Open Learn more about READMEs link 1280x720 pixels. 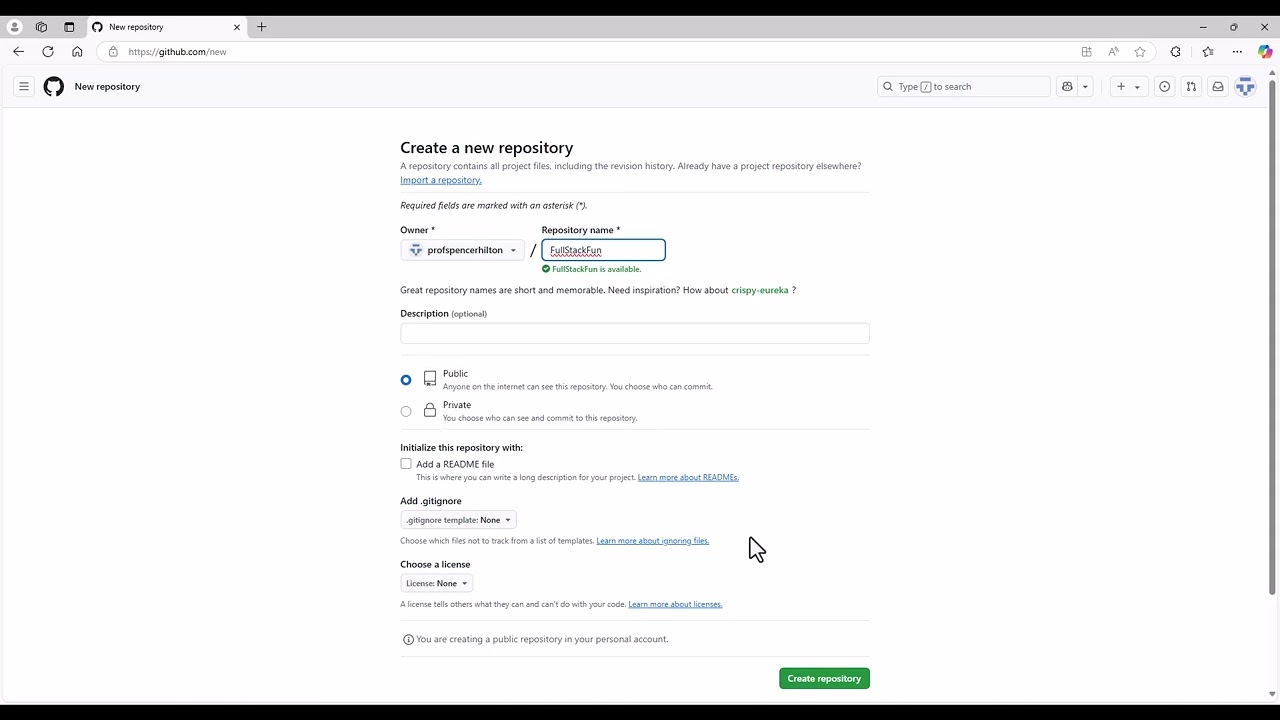pos(688,478)
